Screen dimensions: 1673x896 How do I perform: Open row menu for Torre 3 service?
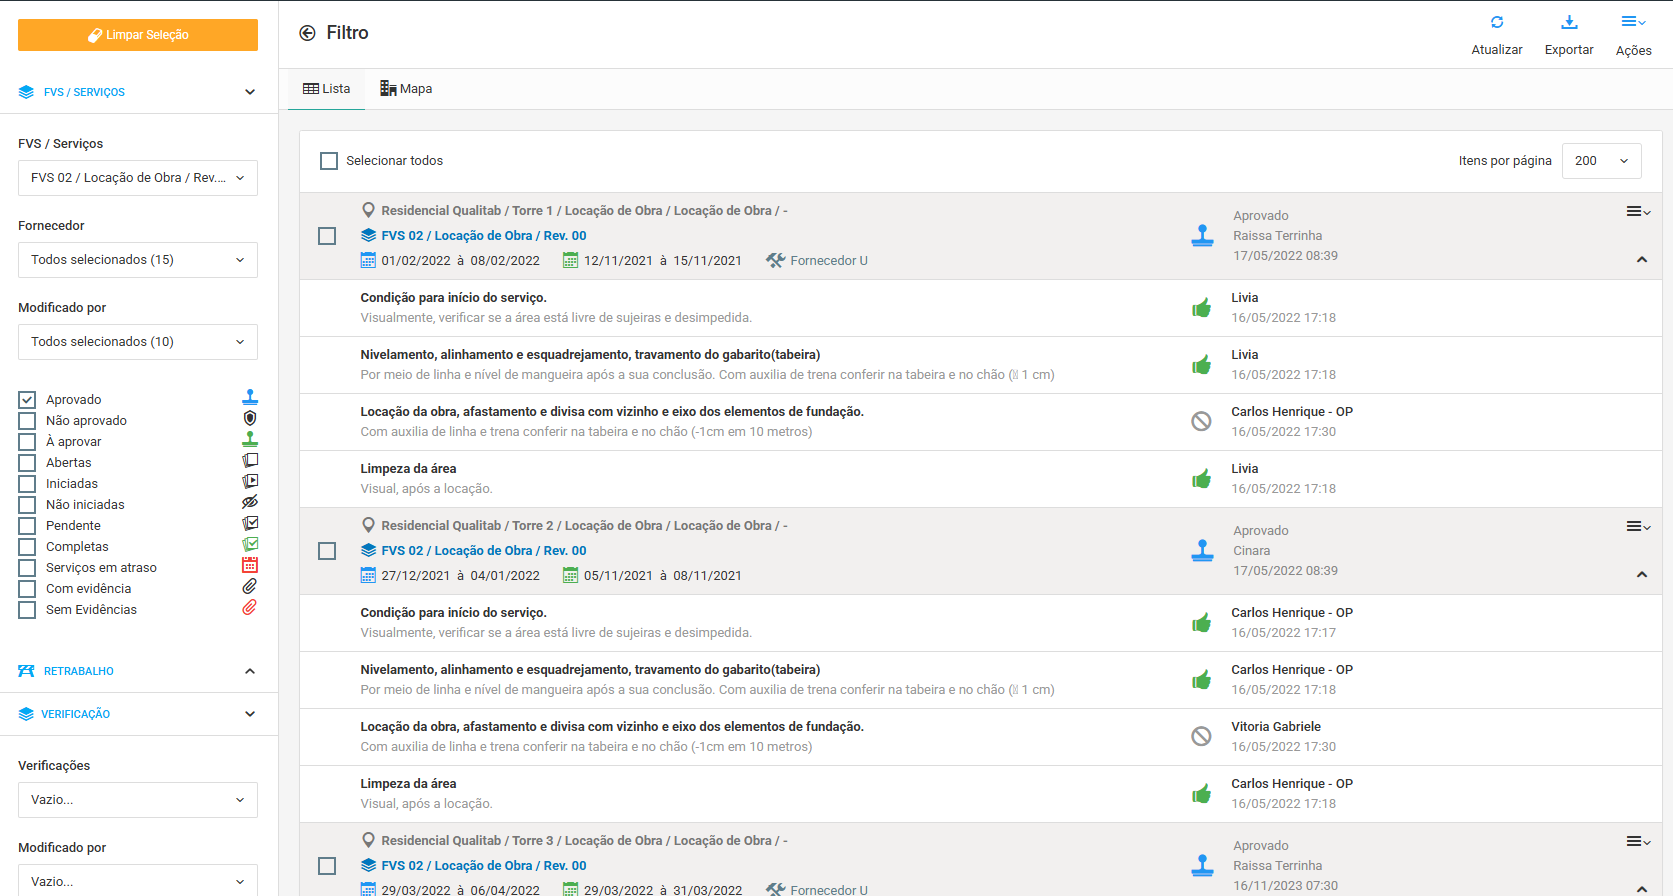(x=1638, y=842)
